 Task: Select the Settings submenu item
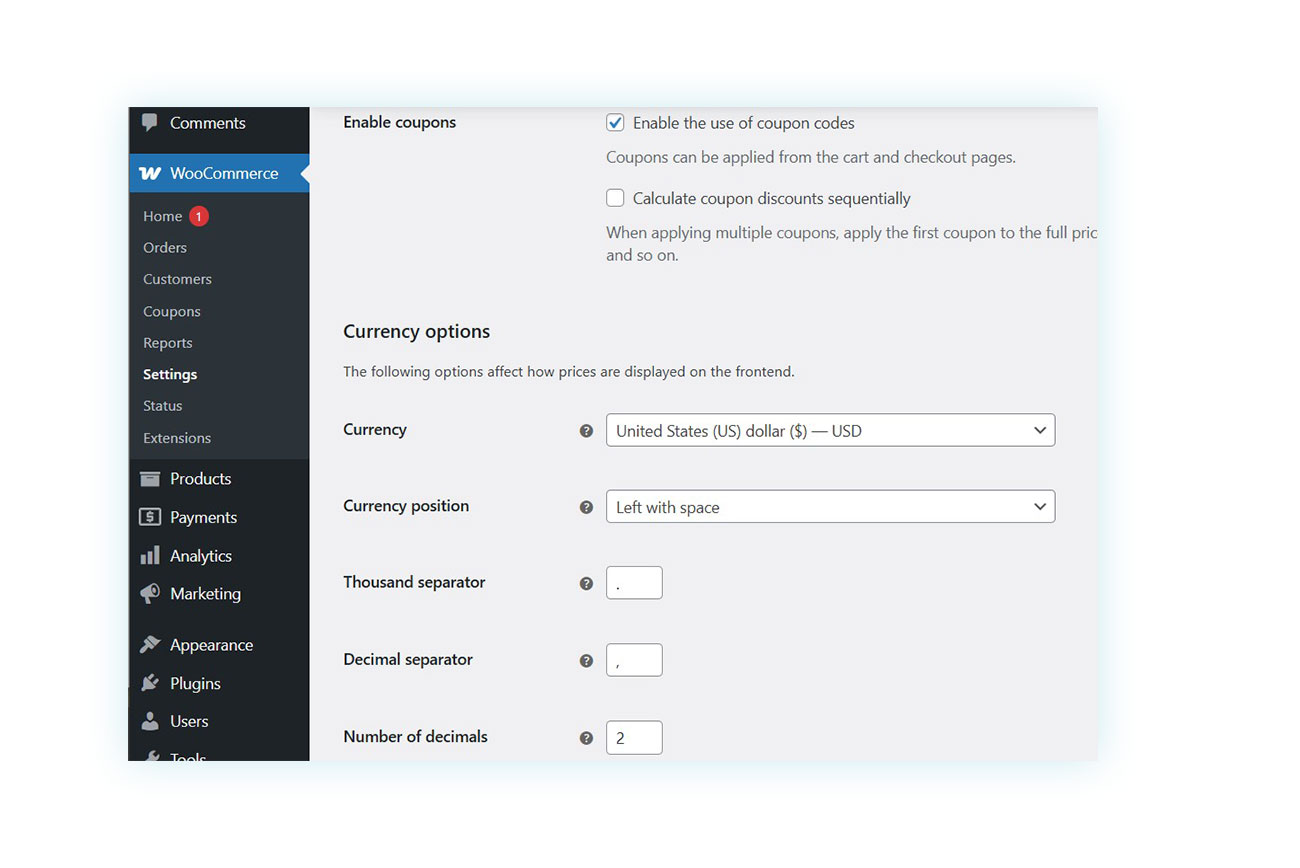click(x=170, y=374)
